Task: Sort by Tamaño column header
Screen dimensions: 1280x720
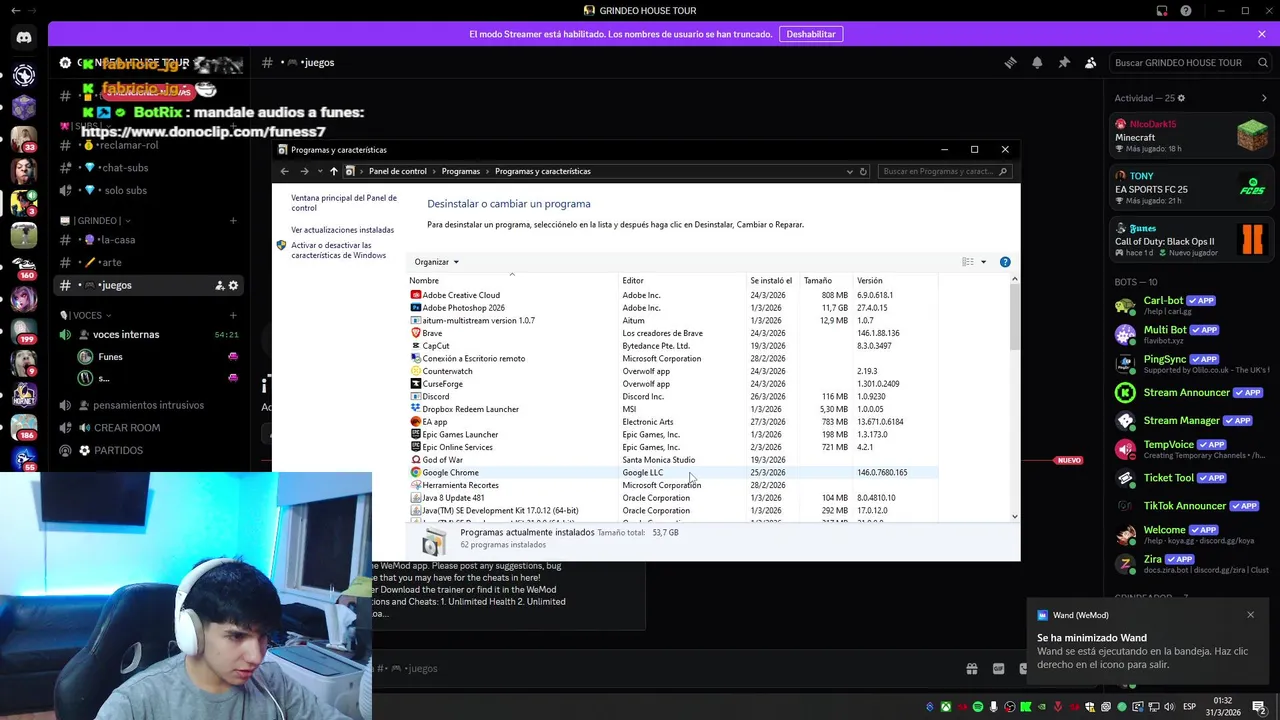Action: coord(825,281)
